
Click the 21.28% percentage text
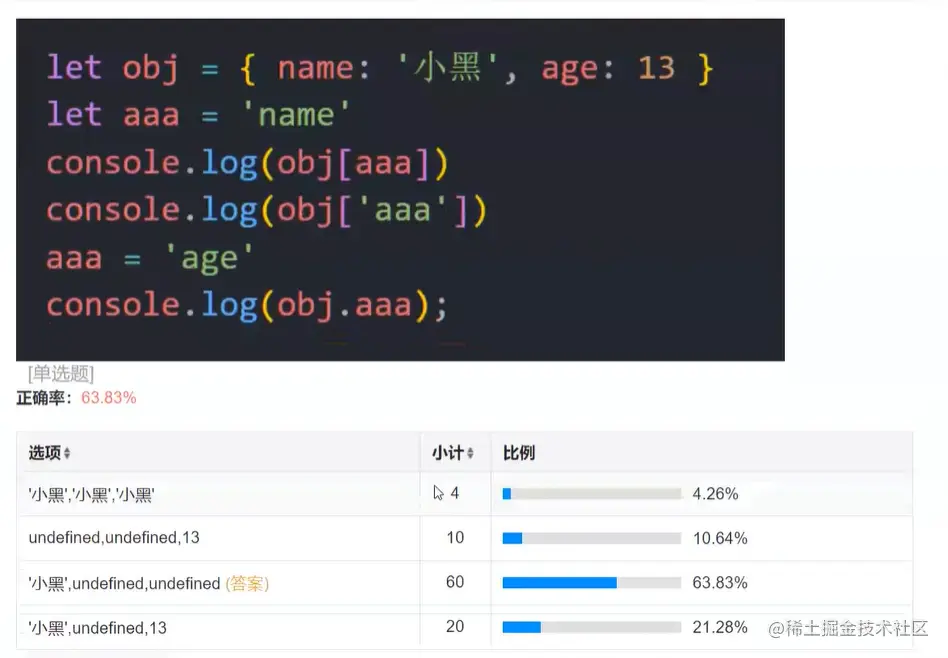point(720,627)
